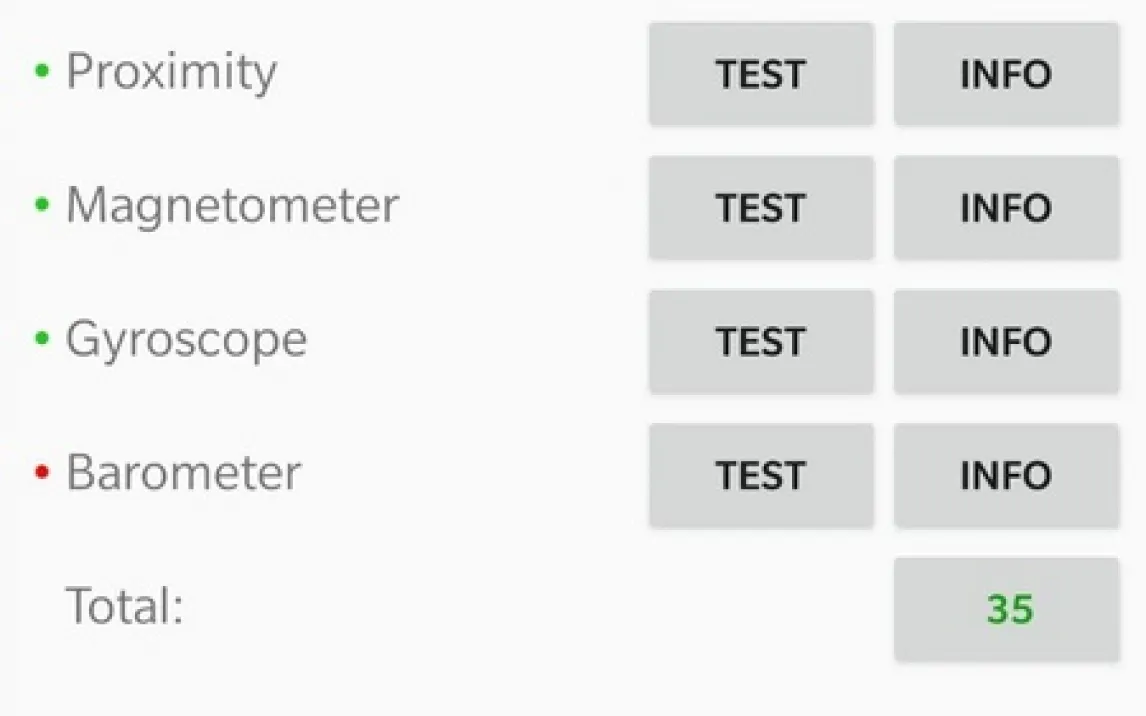Click the red status dot beside Barometer

[42, 473]
